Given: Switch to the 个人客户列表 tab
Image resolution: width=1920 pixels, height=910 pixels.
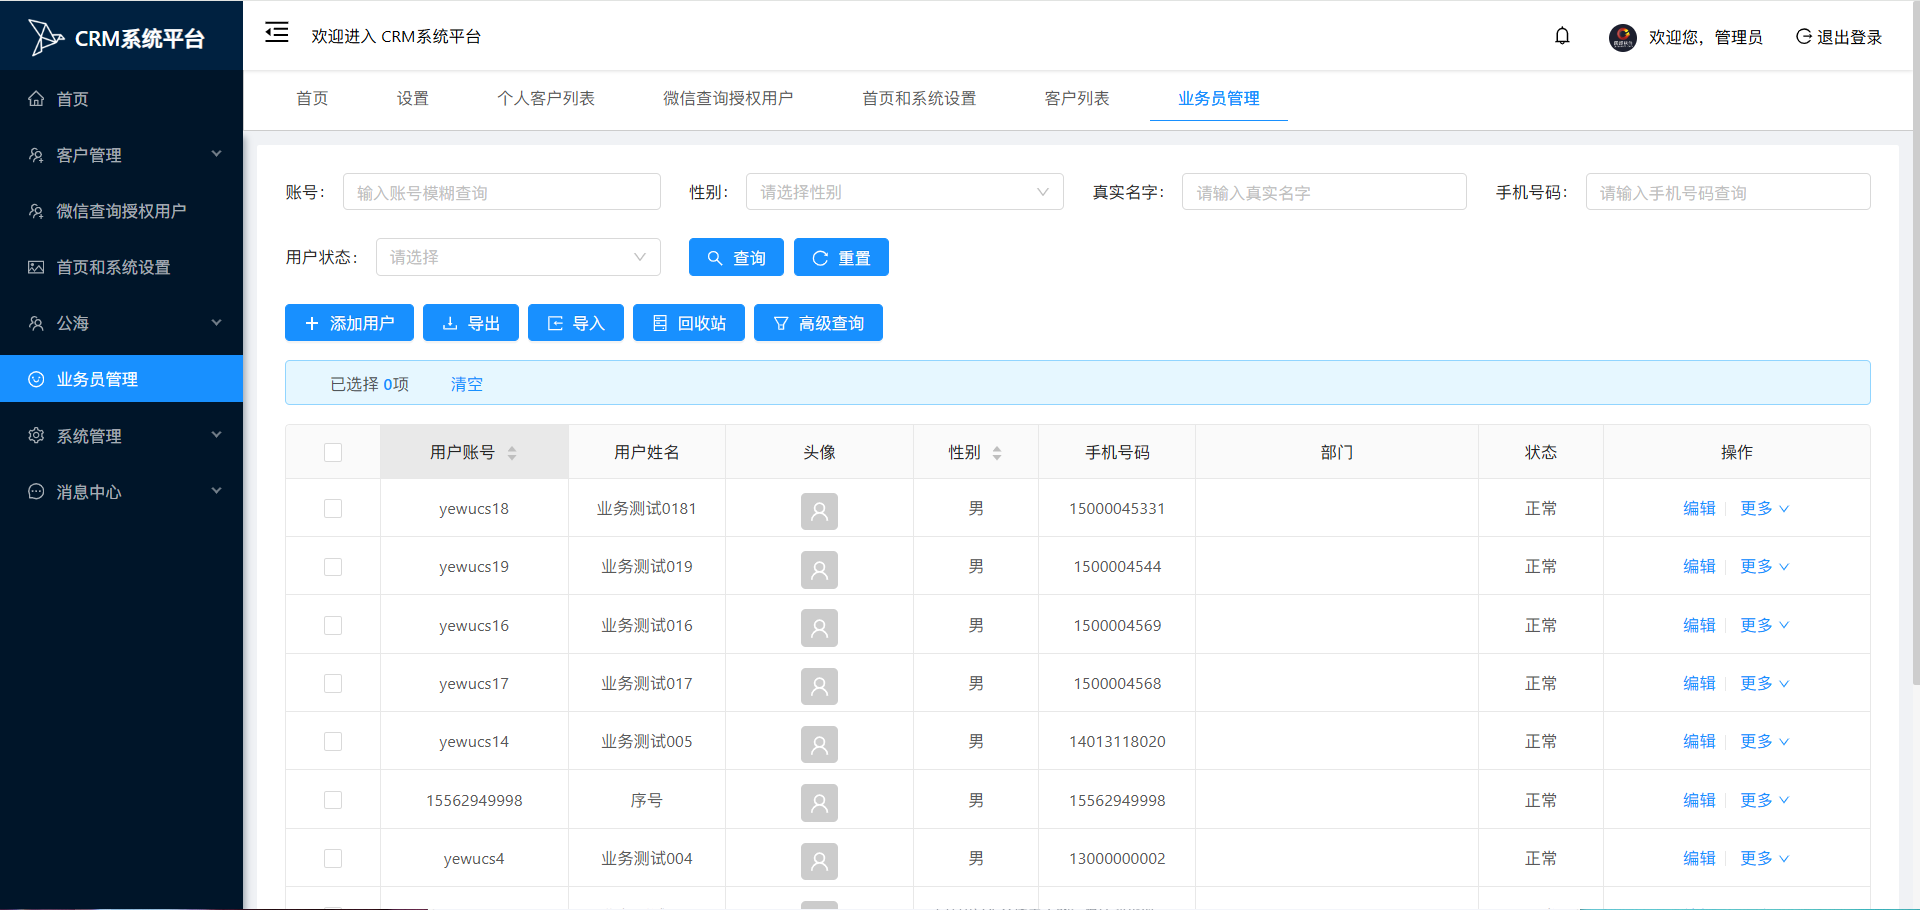Looking at the screenshot, I should point(546,98).
